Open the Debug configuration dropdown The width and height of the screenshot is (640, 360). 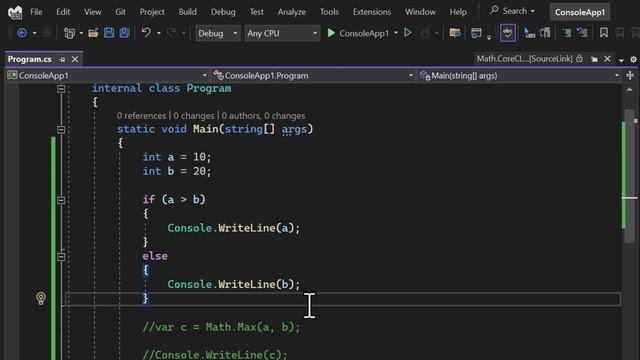pyautogui.click(x=218, y=33)
